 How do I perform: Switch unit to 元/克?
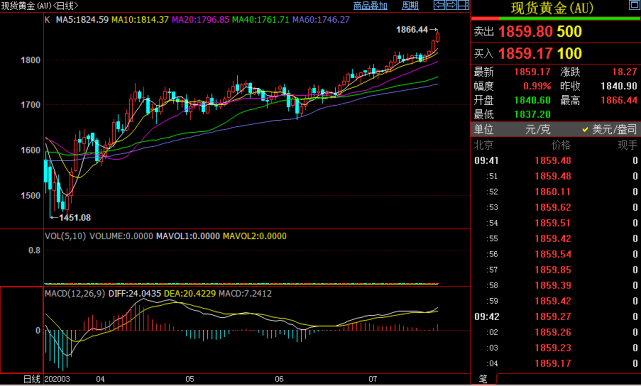[x=538, y=130]
